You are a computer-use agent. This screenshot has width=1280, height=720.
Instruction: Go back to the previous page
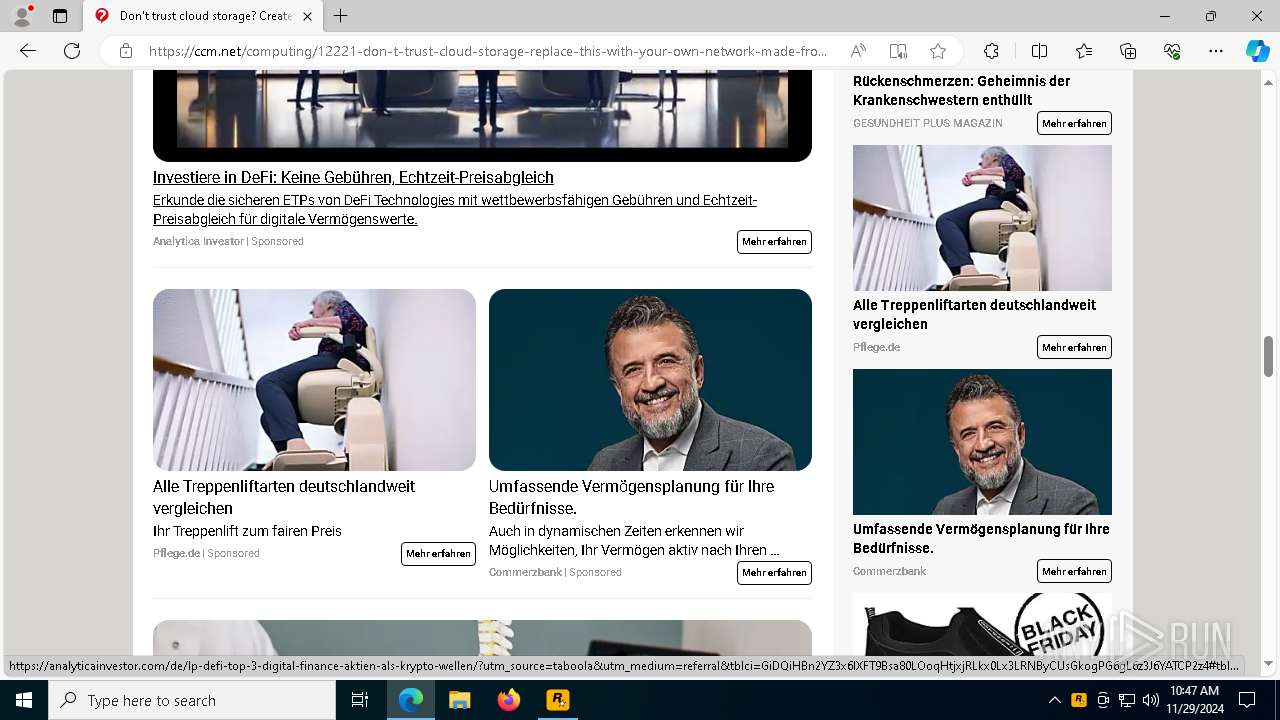[28, 51]
